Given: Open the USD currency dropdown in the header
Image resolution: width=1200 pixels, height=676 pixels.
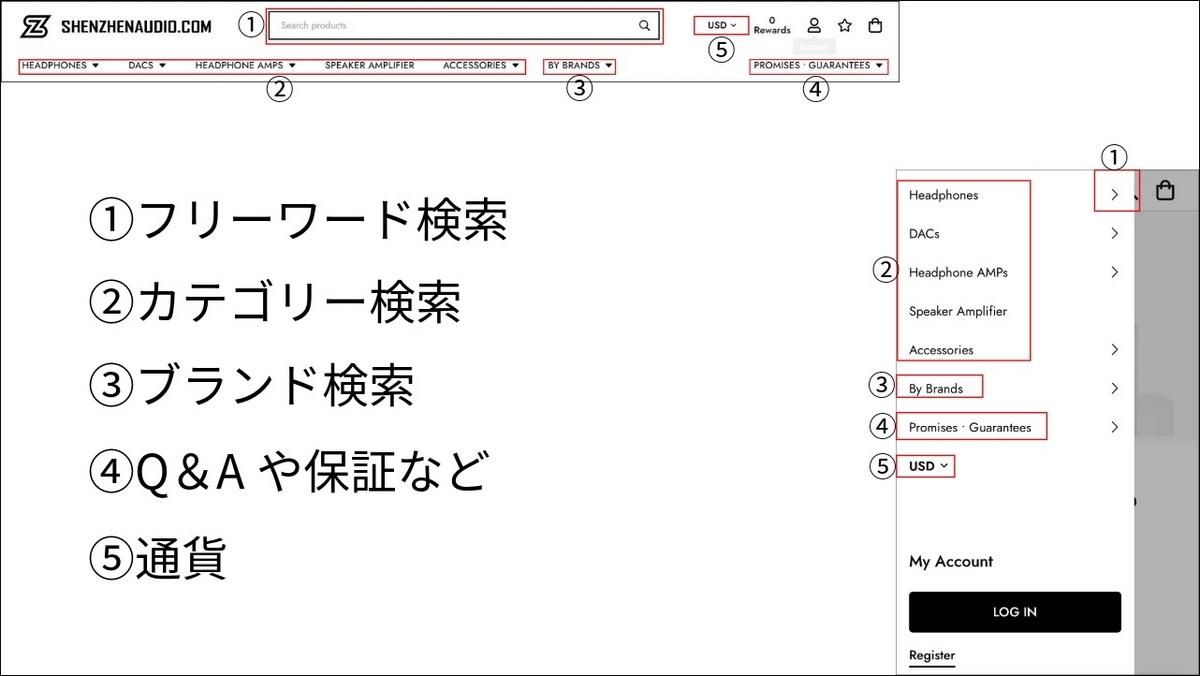Looking at the screenshot, I should (719, 24).
